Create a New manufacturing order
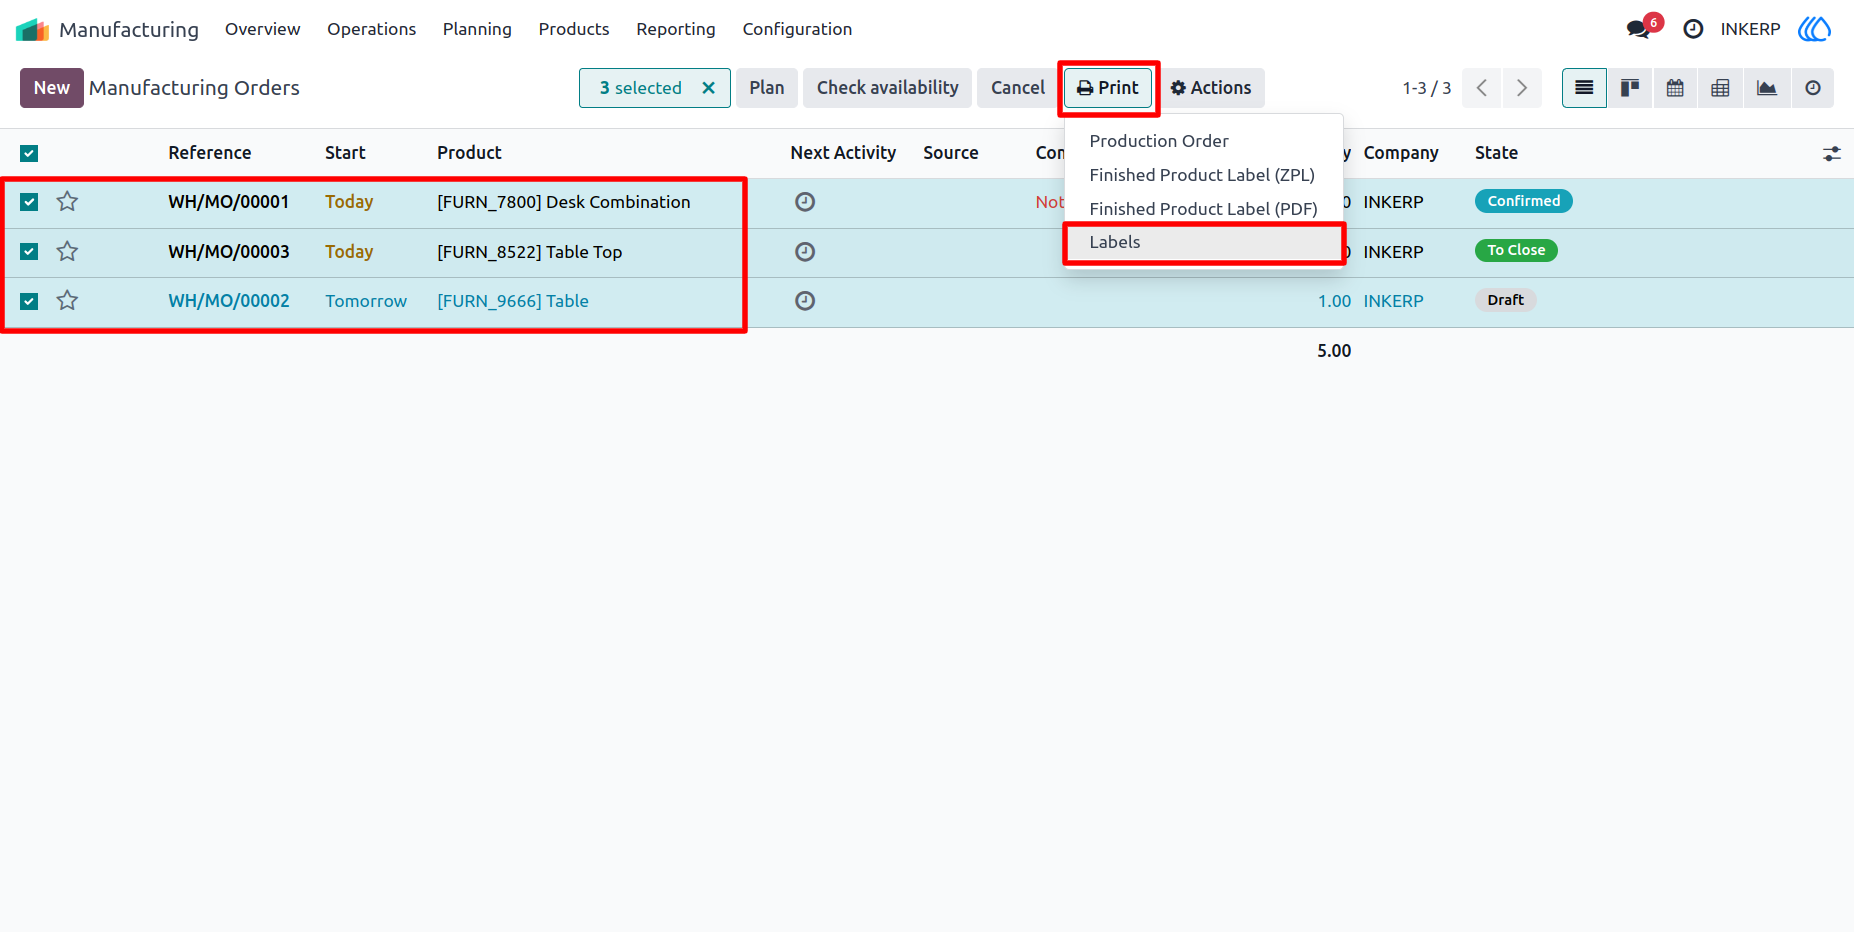This screenshot has width=1854, height=932. point(52,88)
